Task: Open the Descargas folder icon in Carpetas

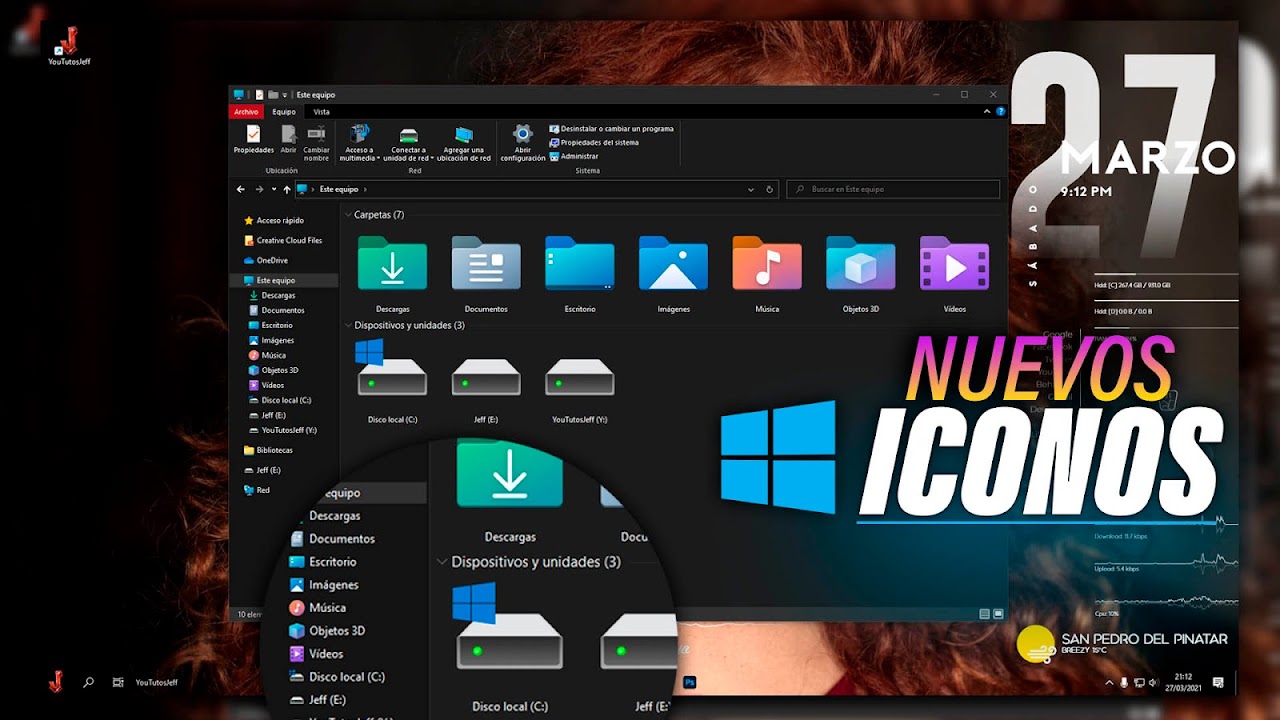Action: pos(392,264)
